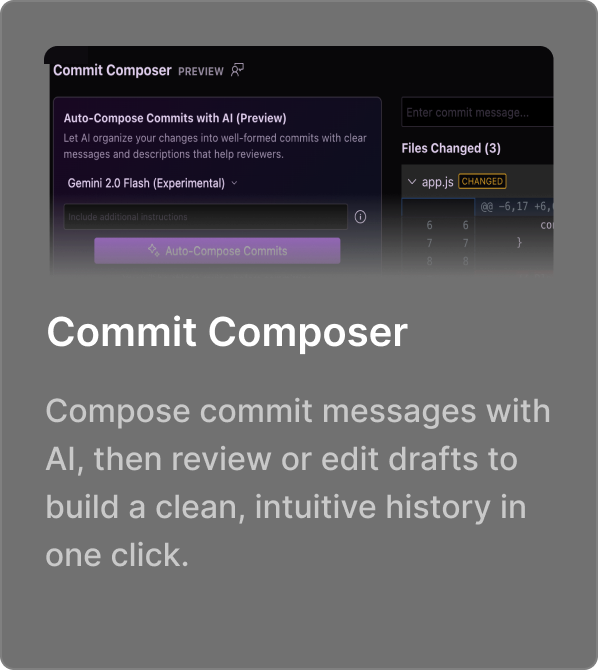Screen dimensions: 598x670
Task: Collapse the app.js file diff
Action: (x=412, y=182)
